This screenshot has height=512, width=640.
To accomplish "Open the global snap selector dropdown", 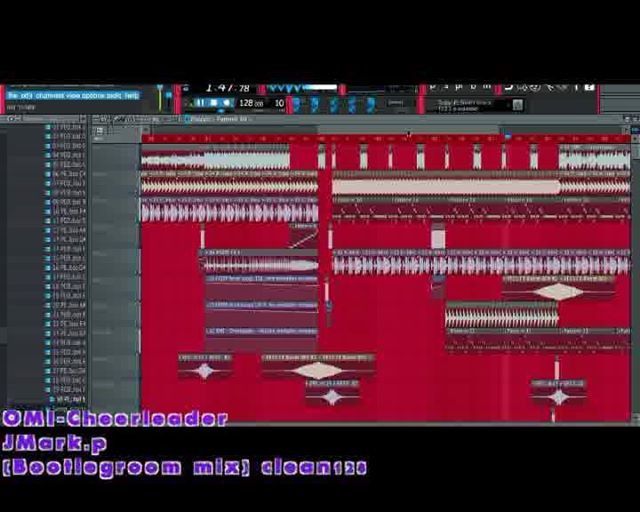I will click(395, 102).
